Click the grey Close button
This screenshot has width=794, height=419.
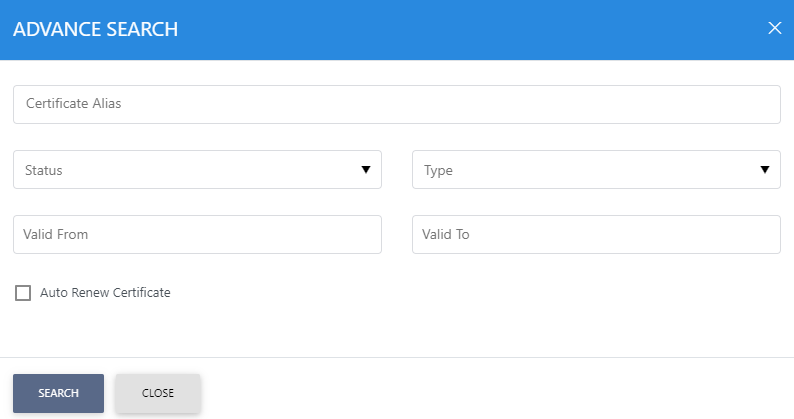pos(158,393)
